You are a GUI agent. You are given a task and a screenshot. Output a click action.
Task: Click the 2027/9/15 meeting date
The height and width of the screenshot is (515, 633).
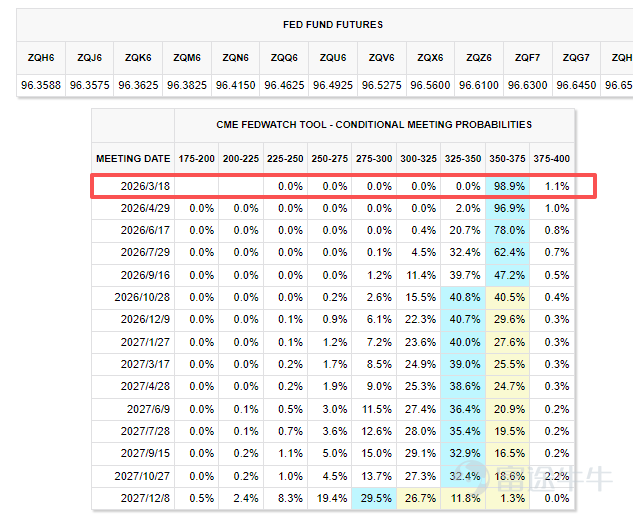145,453
